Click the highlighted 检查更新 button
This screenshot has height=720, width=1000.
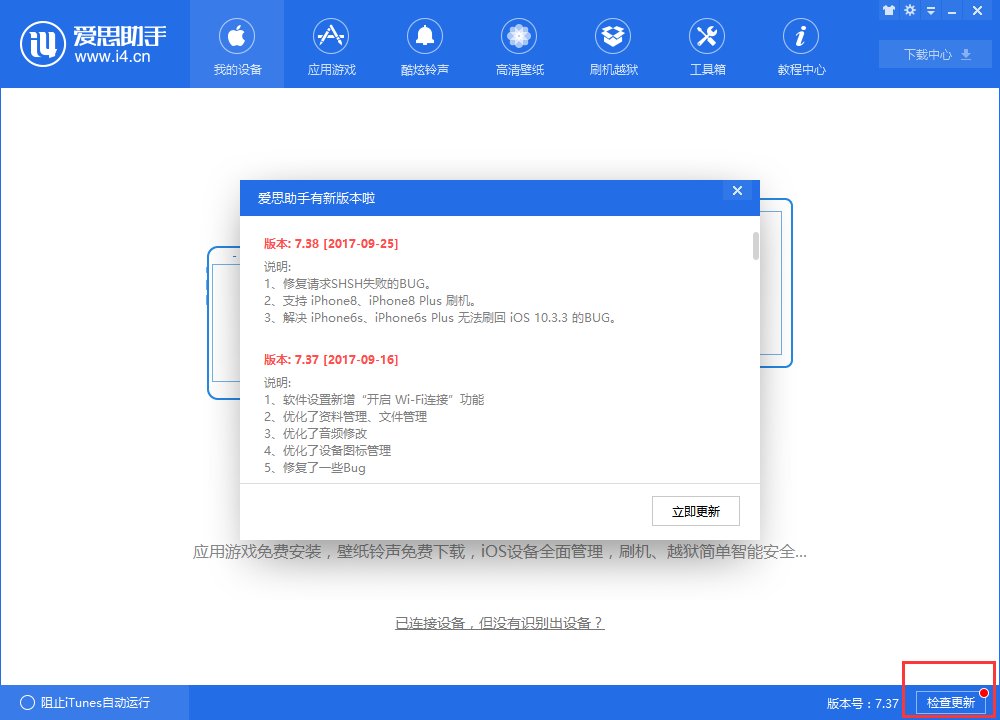(x=949, y=703)
